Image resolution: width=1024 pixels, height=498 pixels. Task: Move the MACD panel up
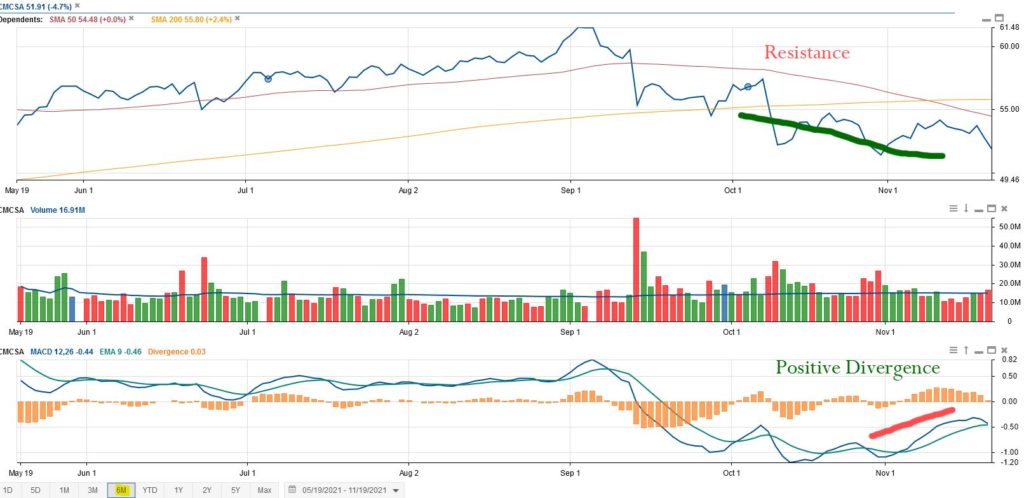965,350
